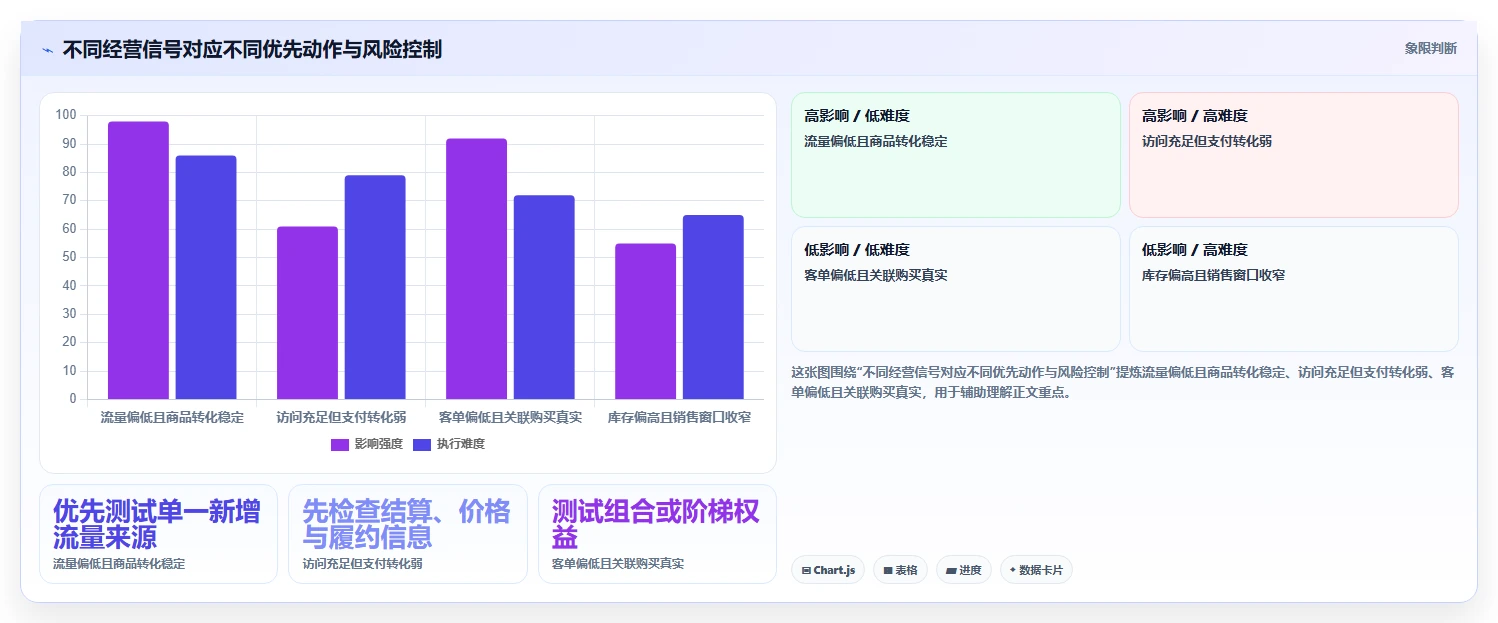Open the 高影响 / 低难度 quadrant card
Screen dimensions: 1498x623
(x=956, y=155)
